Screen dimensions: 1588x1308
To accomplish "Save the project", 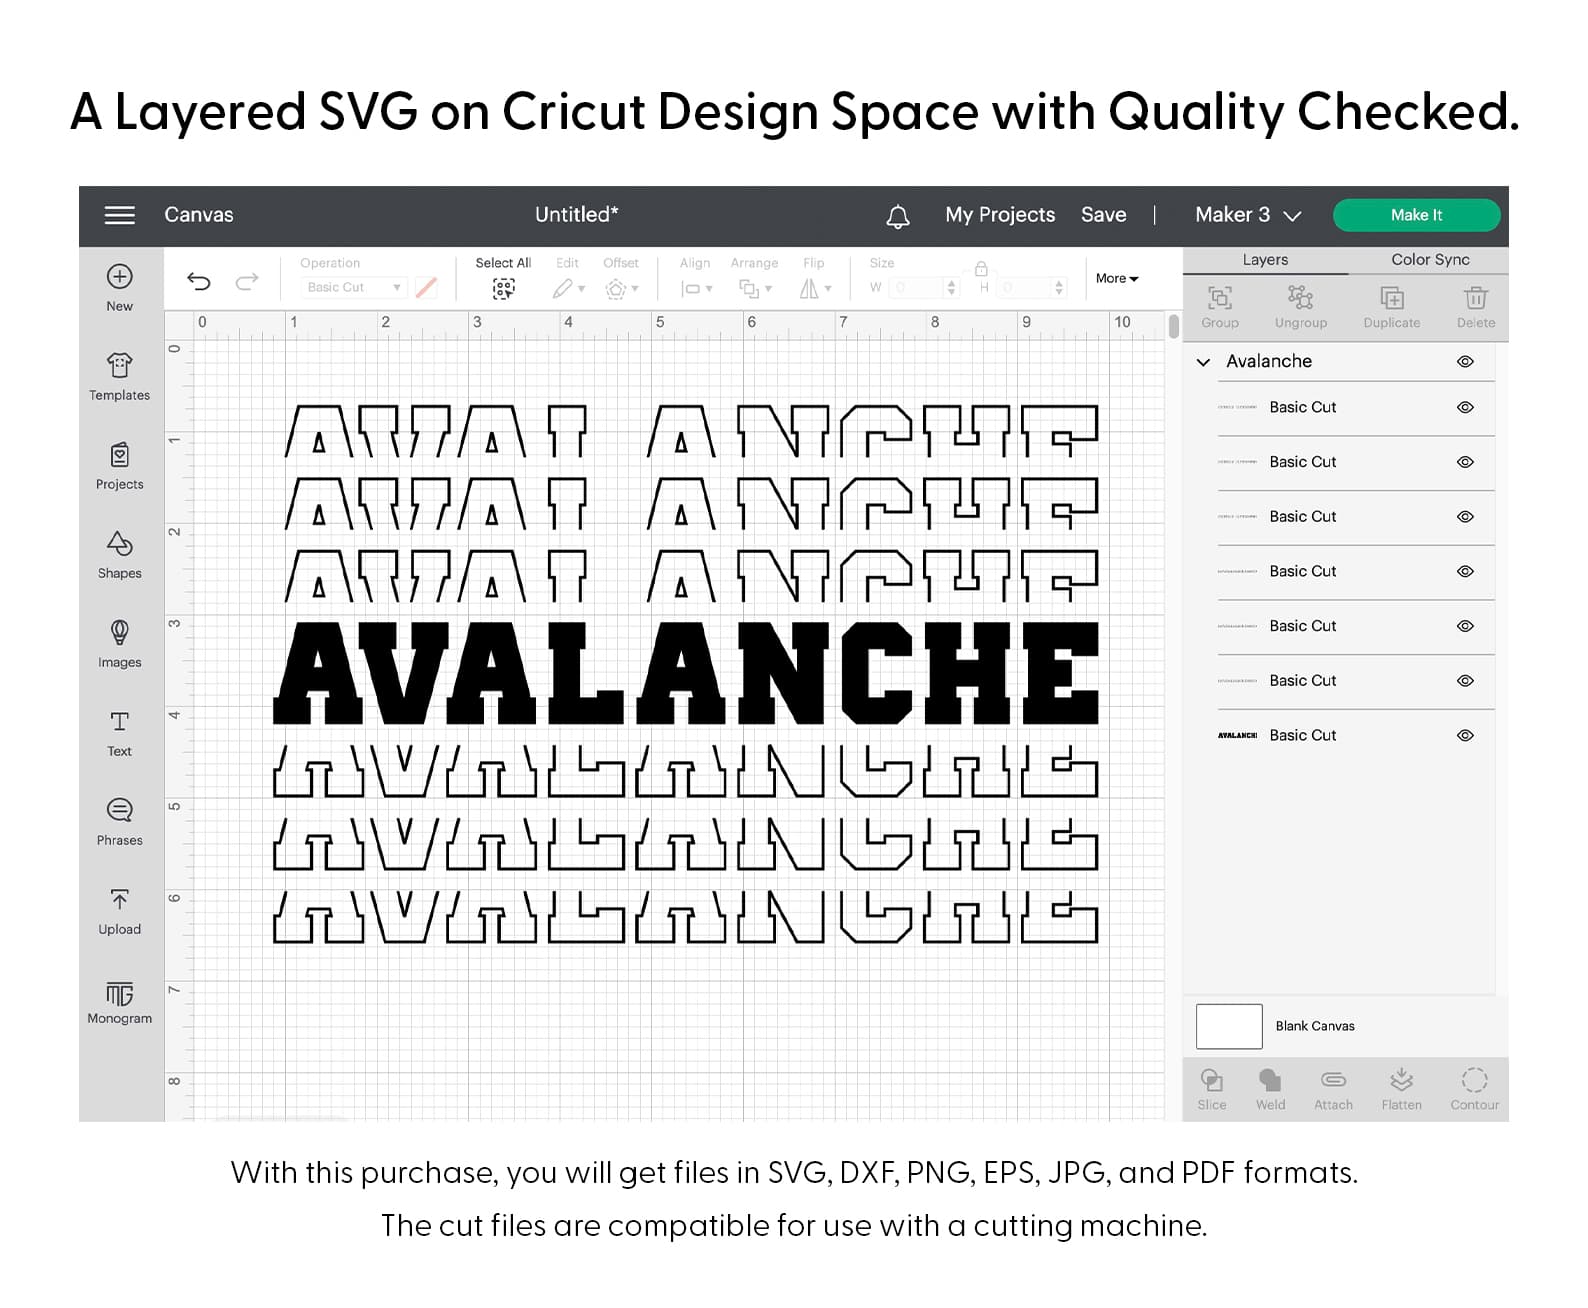I will point(1103,215).
